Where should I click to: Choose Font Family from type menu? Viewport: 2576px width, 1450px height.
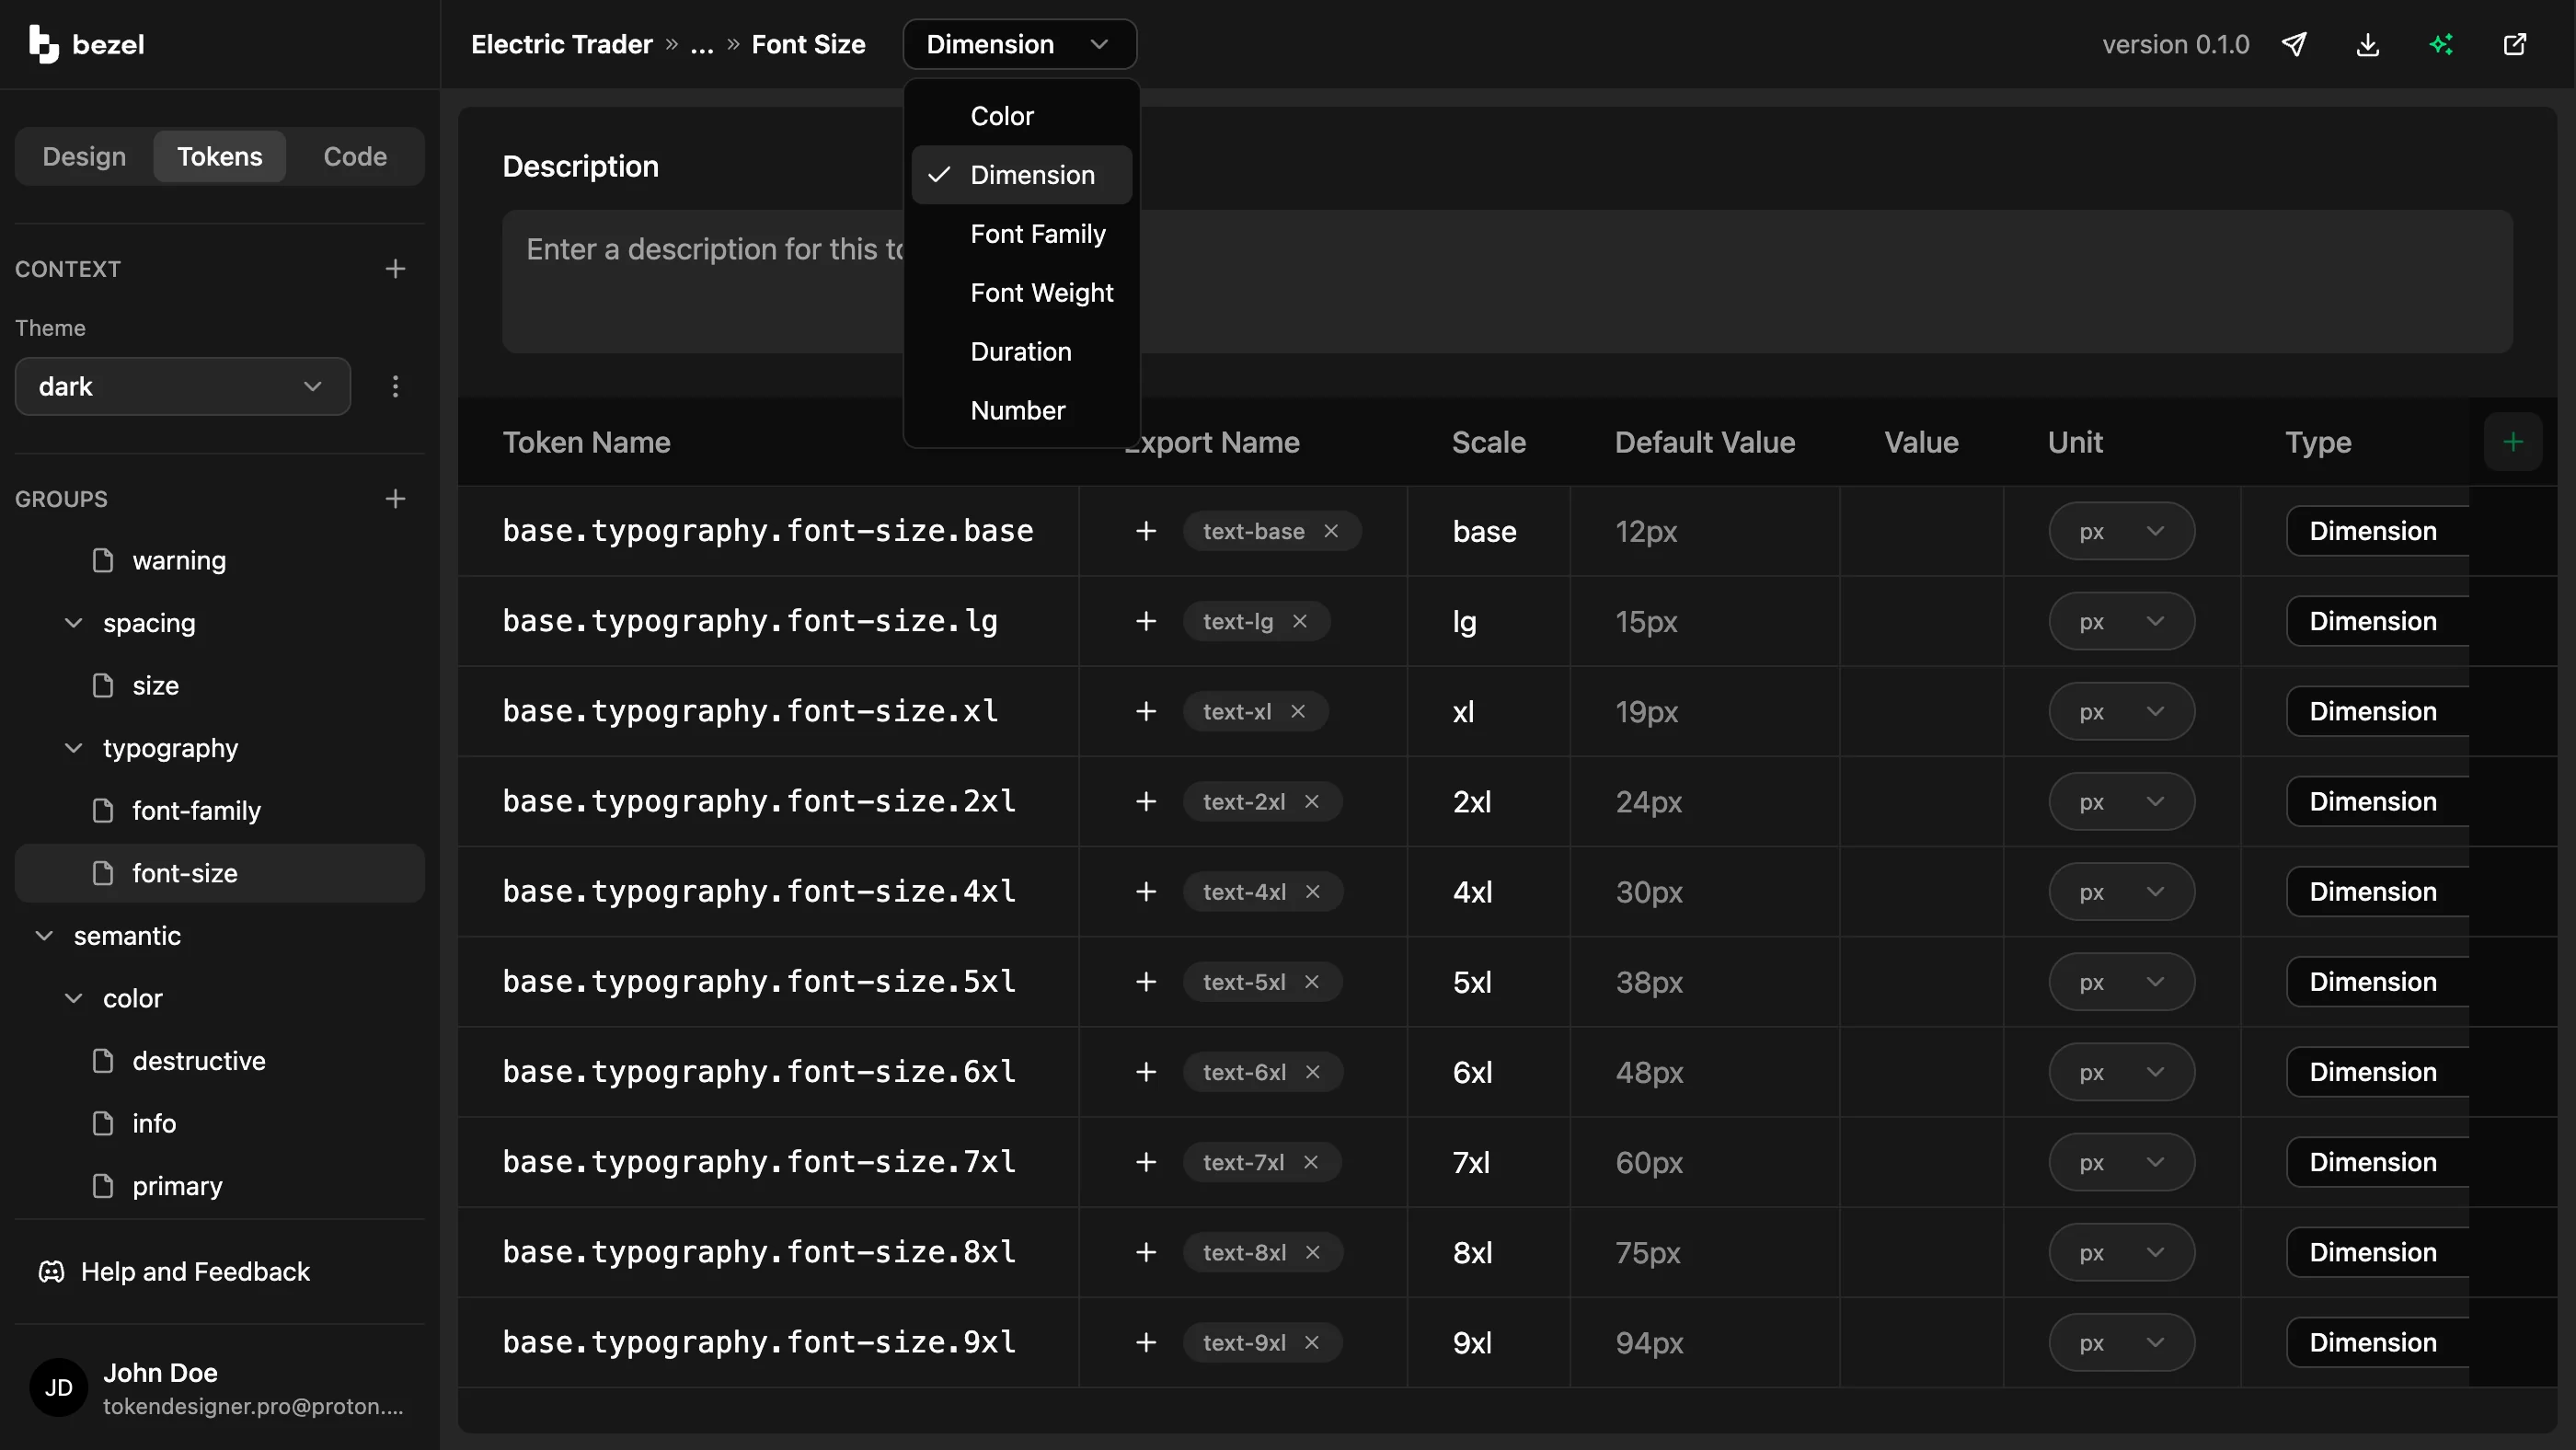click(1021, 234)
